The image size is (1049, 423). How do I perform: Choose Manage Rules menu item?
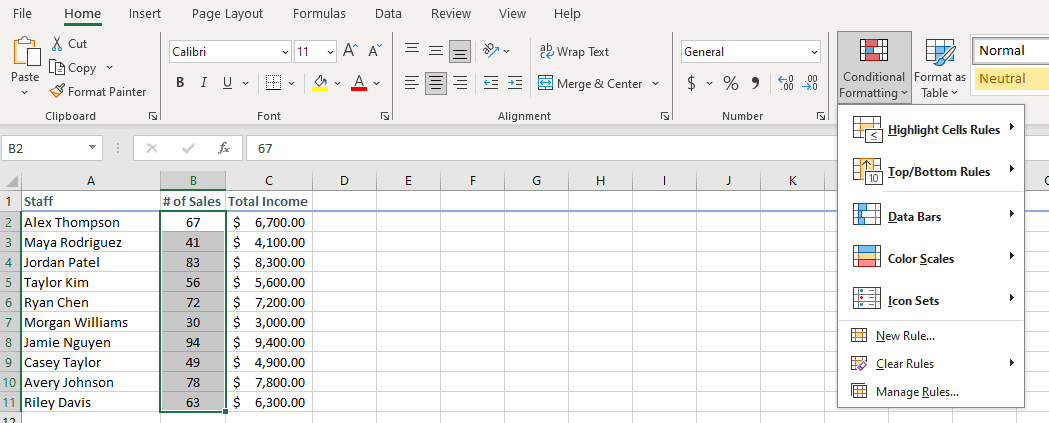click(931, 392)
